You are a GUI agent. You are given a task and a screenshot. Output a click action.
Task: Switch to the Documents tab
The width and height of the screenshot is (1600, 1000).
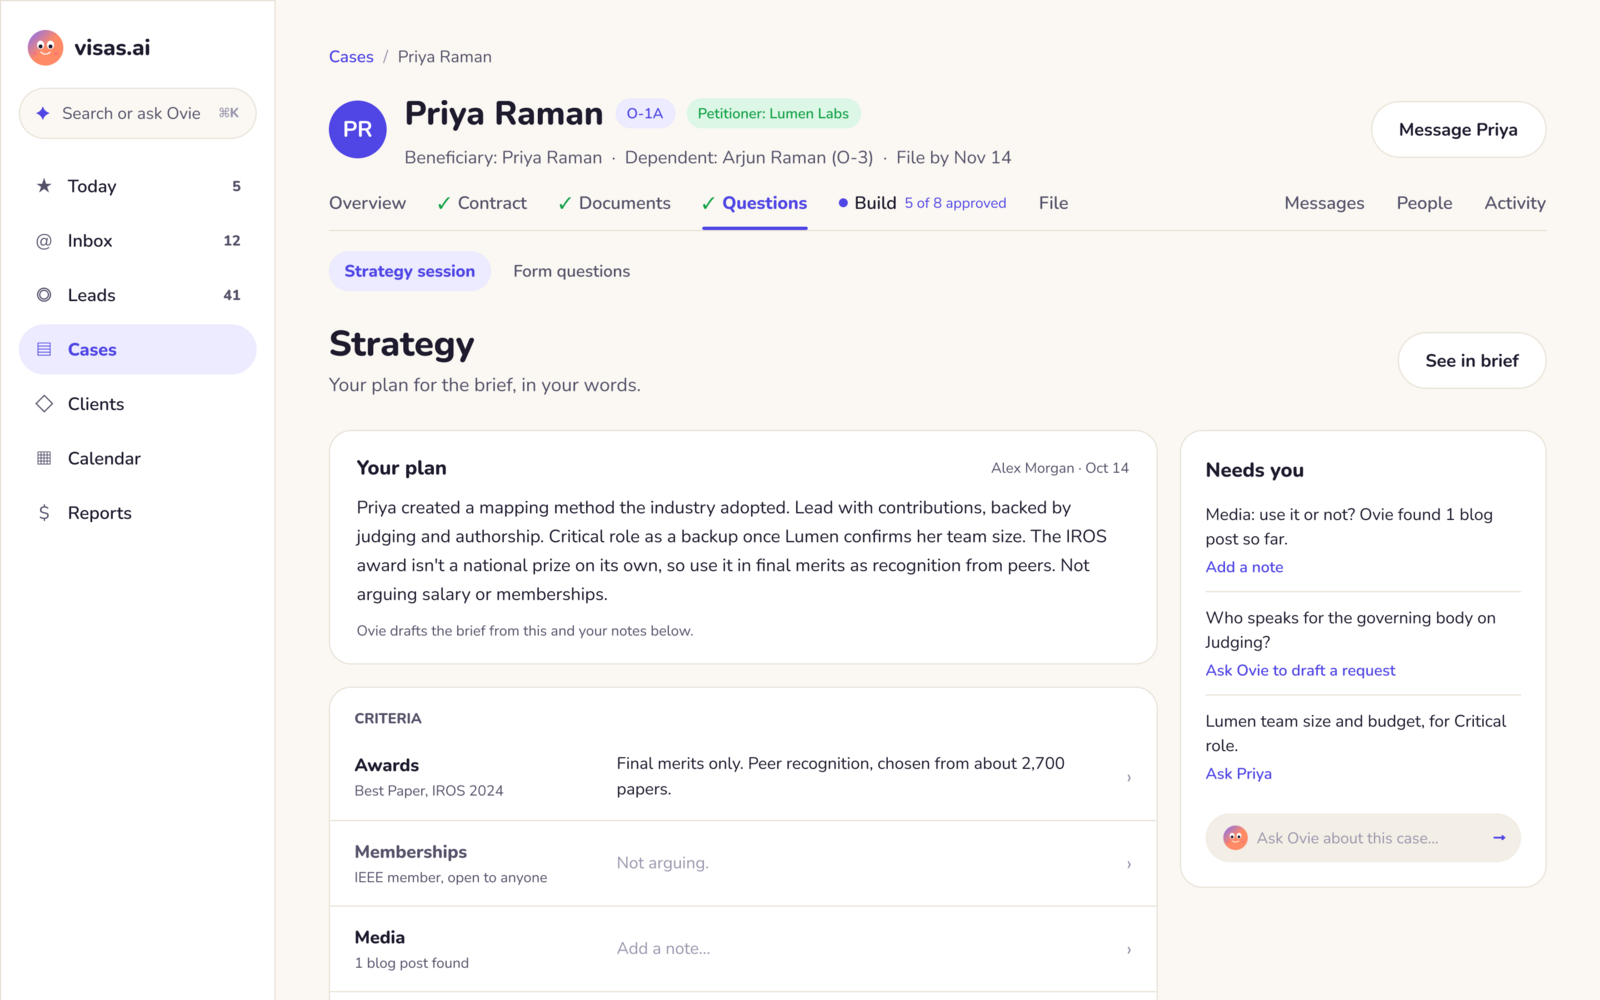click(x=614, y=203)
